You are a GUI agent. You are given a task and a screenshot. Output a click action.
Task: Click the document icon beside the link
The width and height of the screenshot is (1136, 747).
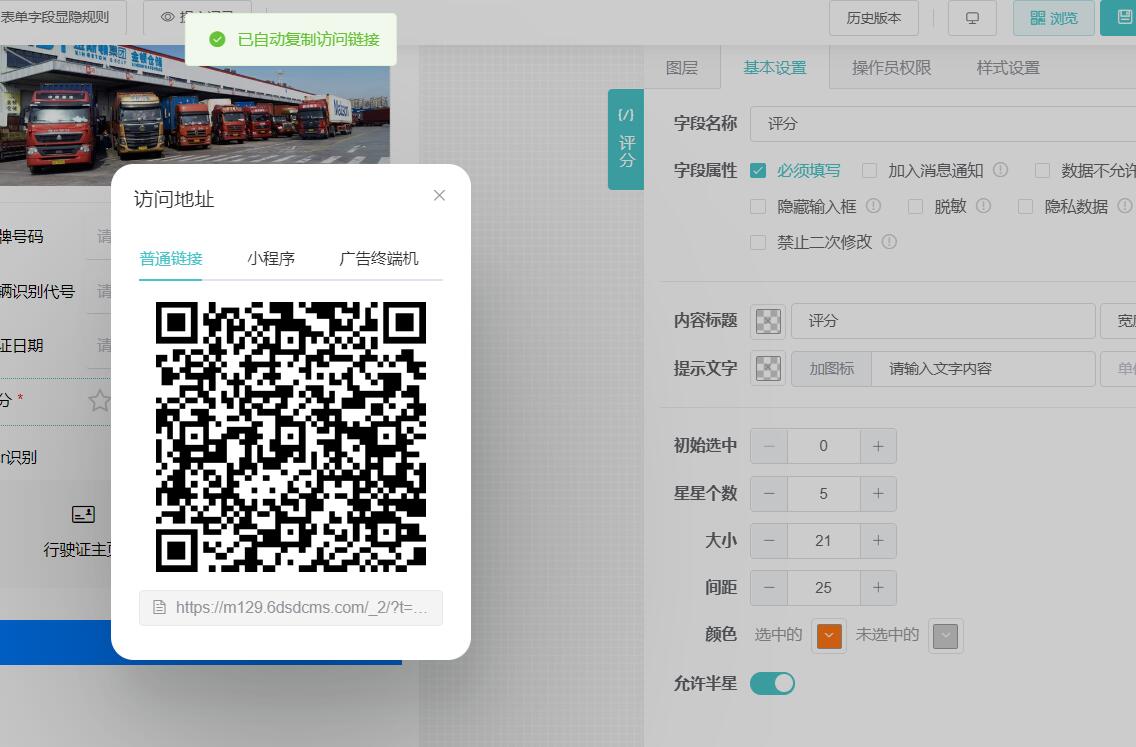point(159,607)
